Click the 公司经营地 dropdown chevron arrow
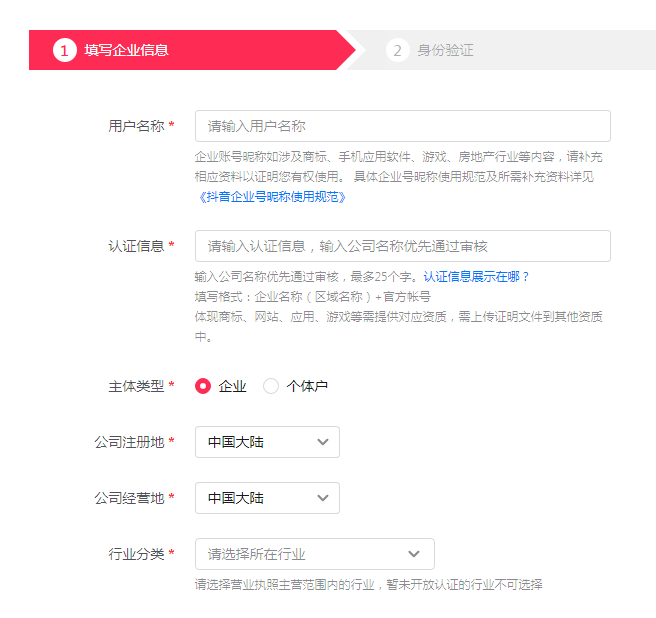This screenshot has height=618, width=656. pos(323,498)
